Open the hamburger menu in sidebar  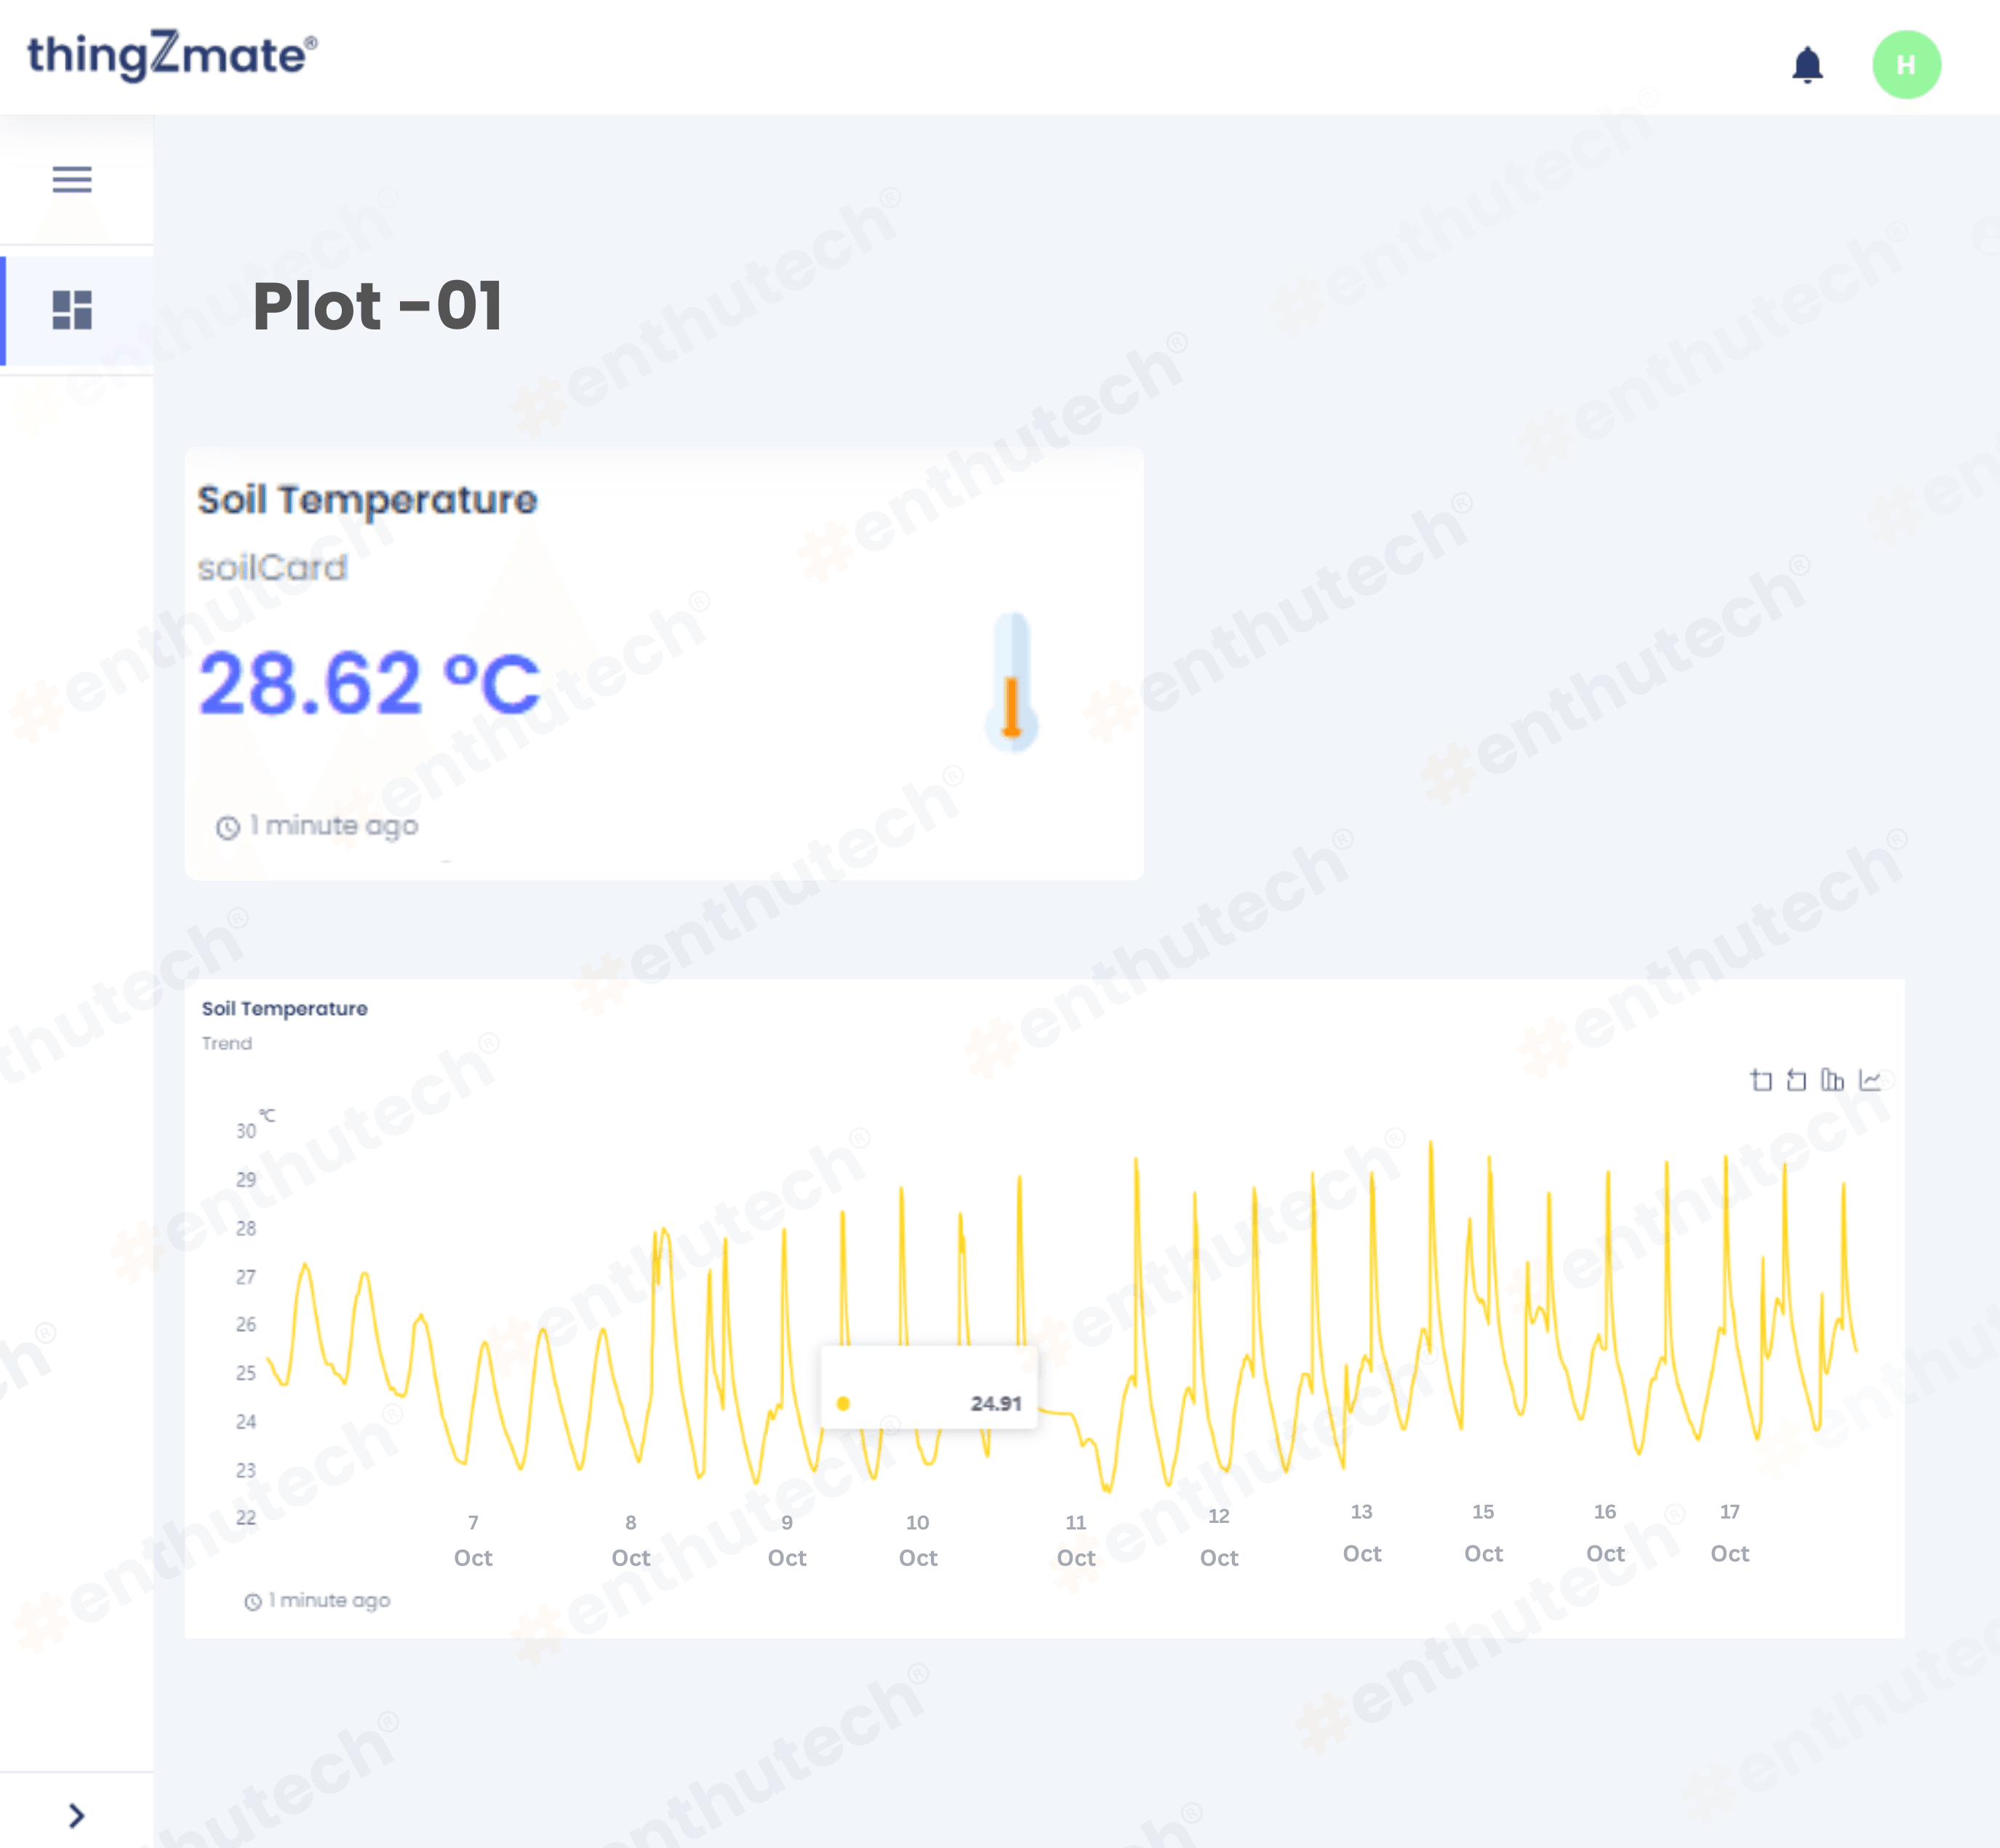point(72,179)
